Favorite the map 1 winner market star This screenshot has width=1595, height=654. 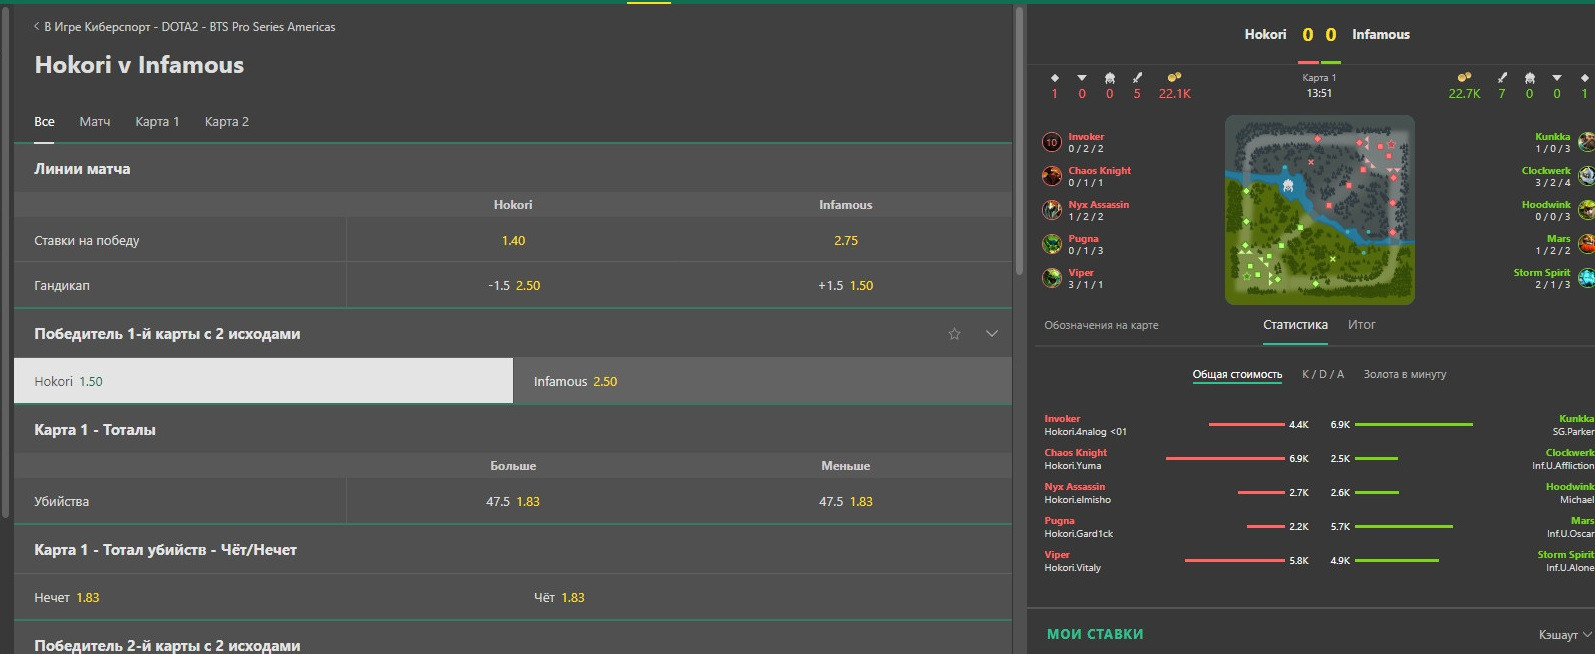(954, 334)
